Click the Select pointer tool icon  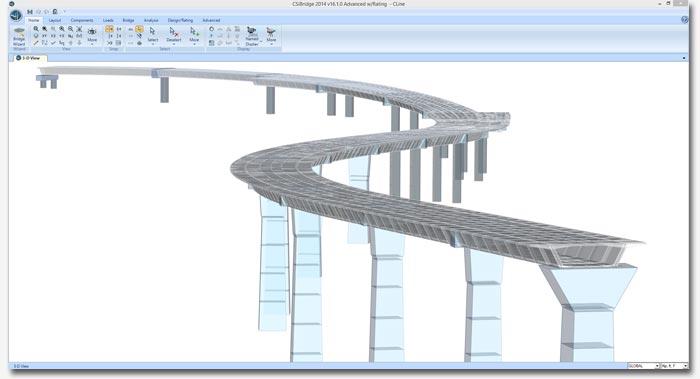tap(153, 35)
